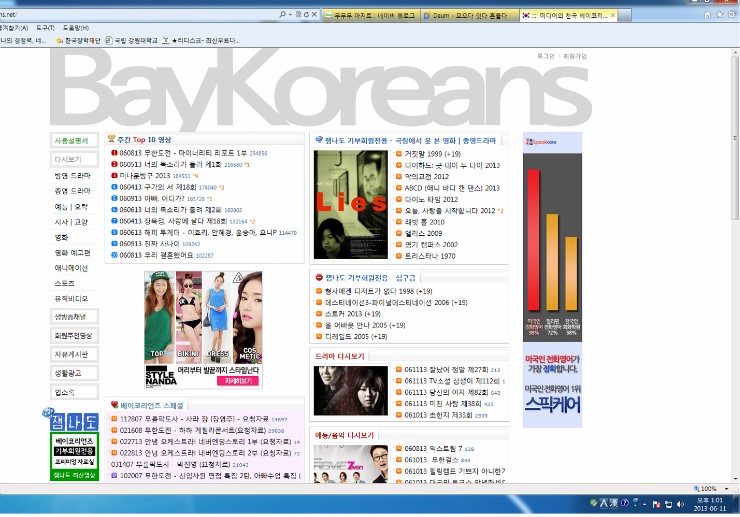740x517 pixels.
Task: Open address bar autocomplete dropdown arrow
Action: (x=290, y=15)
